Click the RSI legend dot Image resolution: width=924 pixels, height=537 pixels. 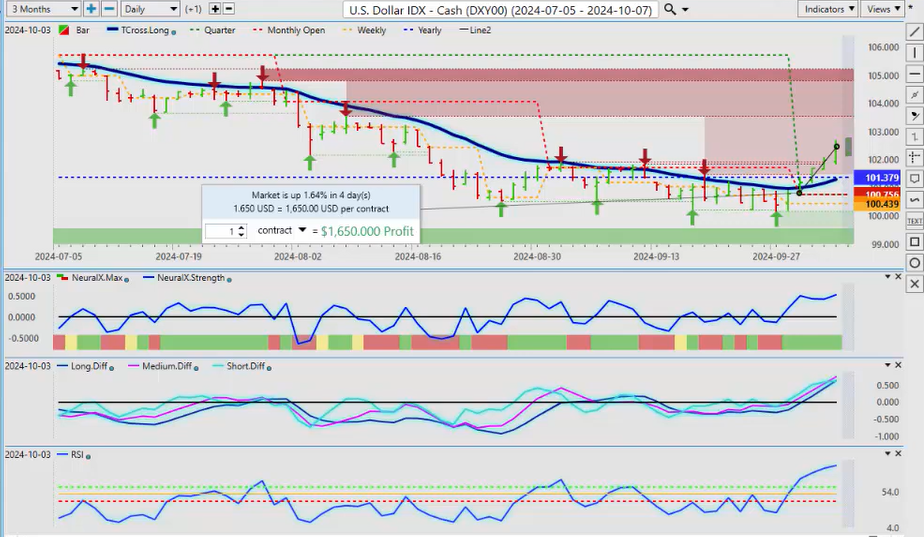pyautogui.click(x=88, y=456)
